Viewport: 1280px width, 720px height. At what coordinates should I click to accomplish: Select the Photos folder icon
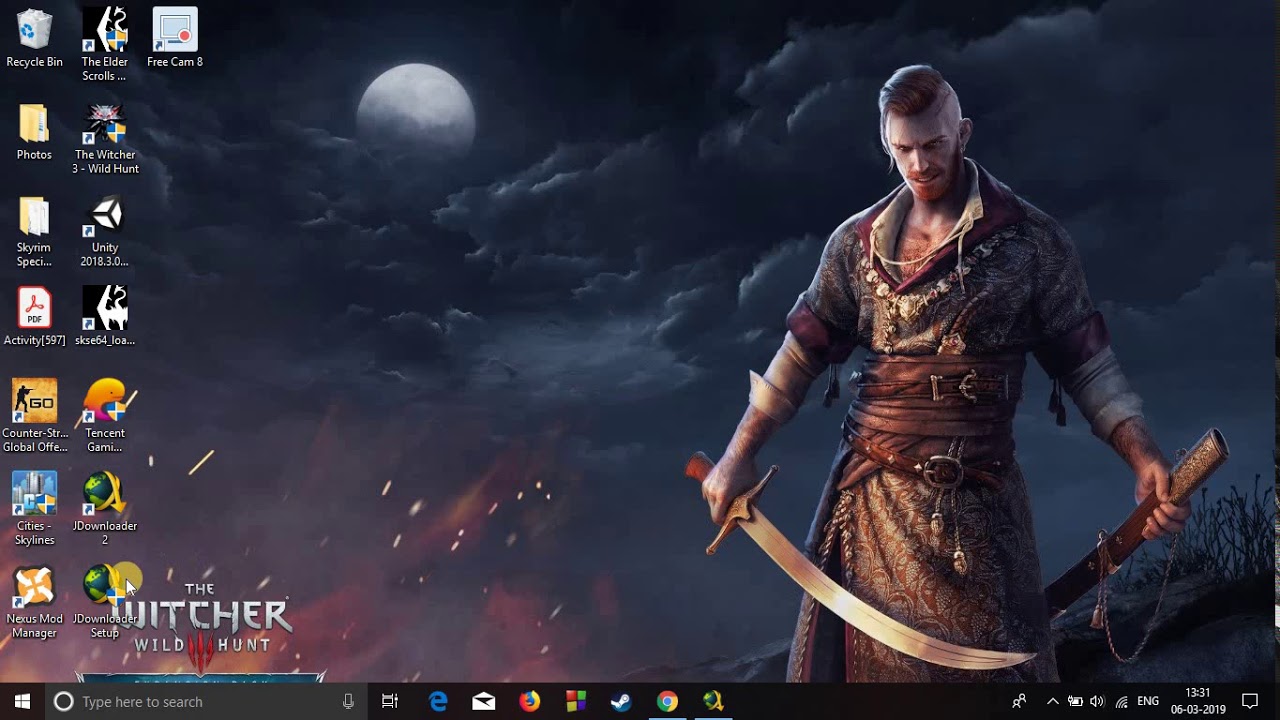click(x=34, y=132)
